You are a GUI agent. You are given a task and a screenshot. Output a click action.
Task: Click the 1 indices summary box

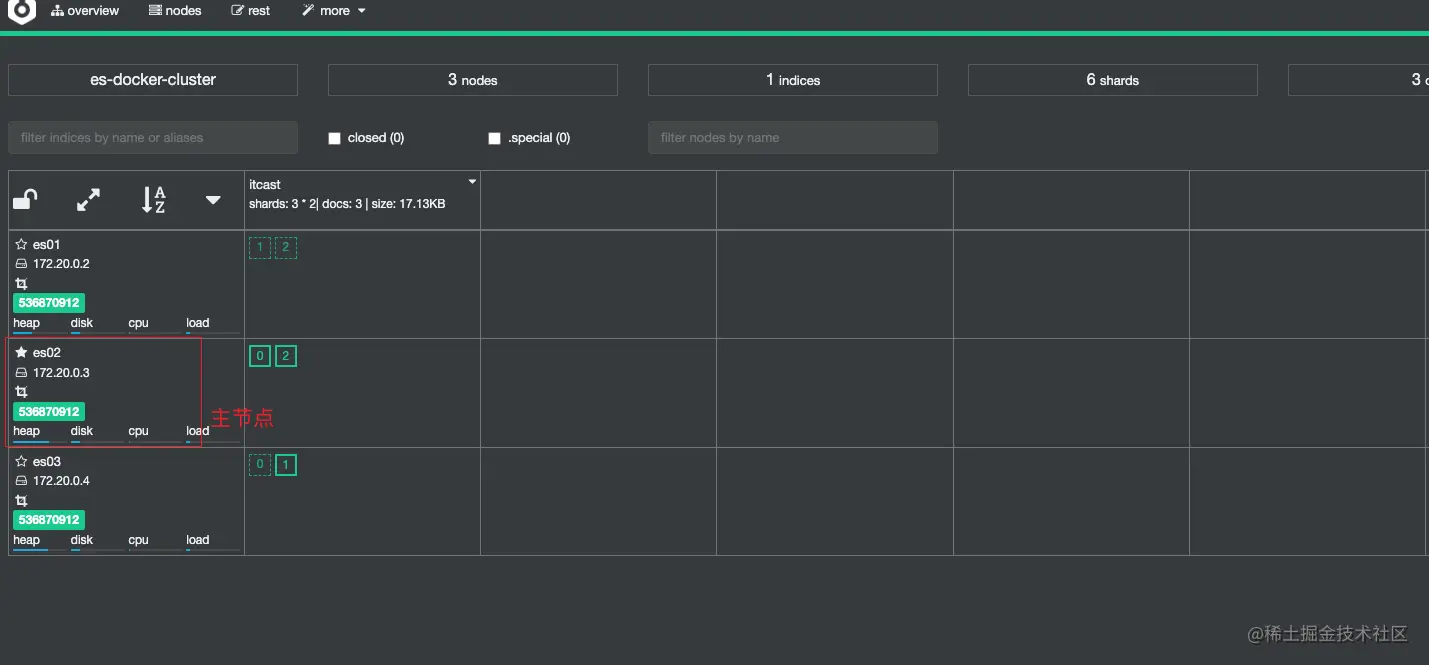pyautogui.click(x=793, y=80)
